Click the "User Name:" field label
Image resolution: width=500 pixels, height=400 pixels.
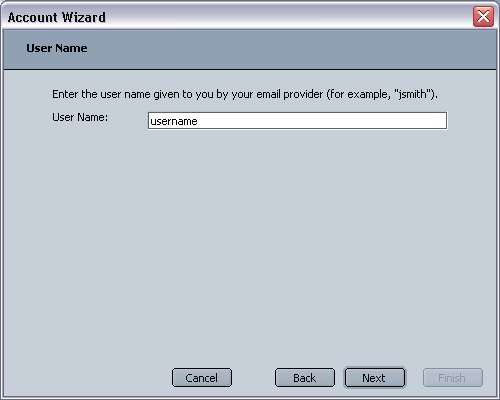click(x=80, y=117)
